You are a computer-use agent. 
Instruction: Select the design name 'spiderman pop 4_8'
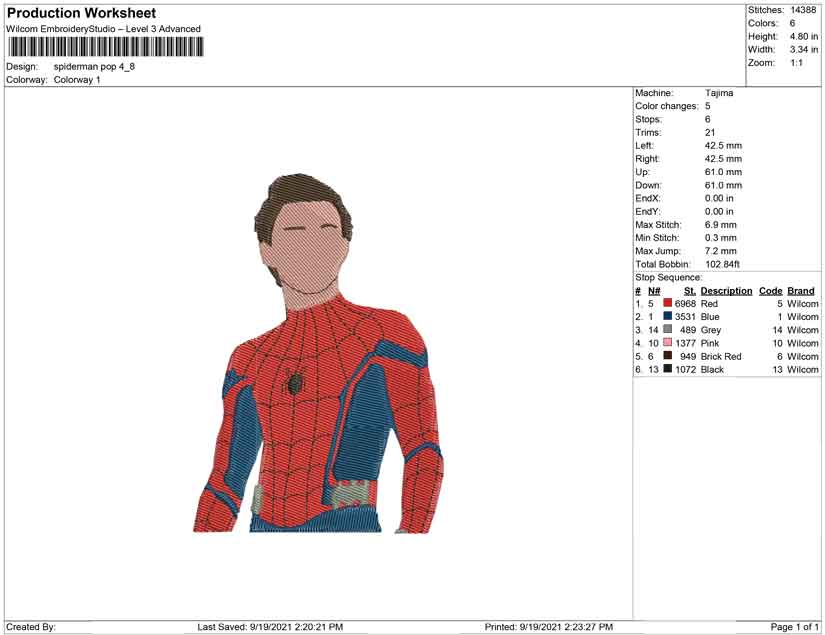[94, 67]
